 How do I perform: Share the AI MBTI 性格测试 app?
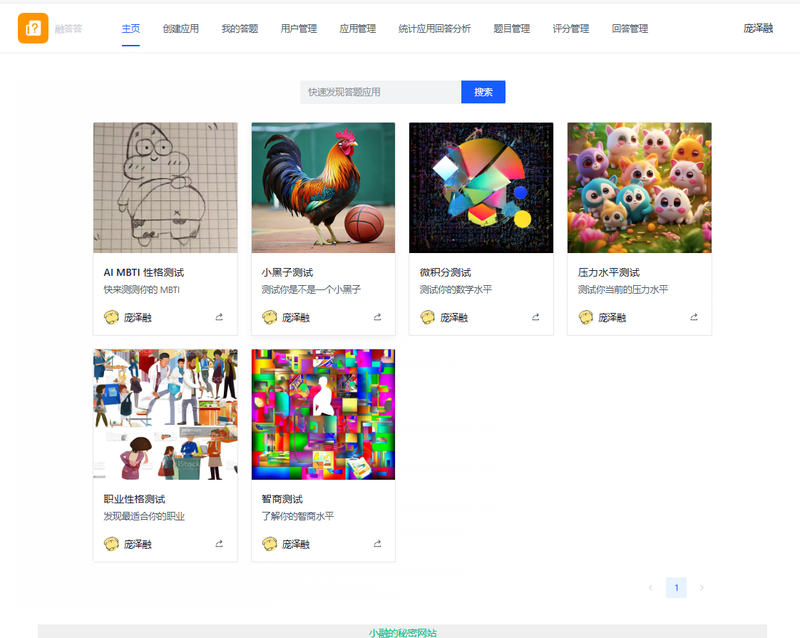219,317
